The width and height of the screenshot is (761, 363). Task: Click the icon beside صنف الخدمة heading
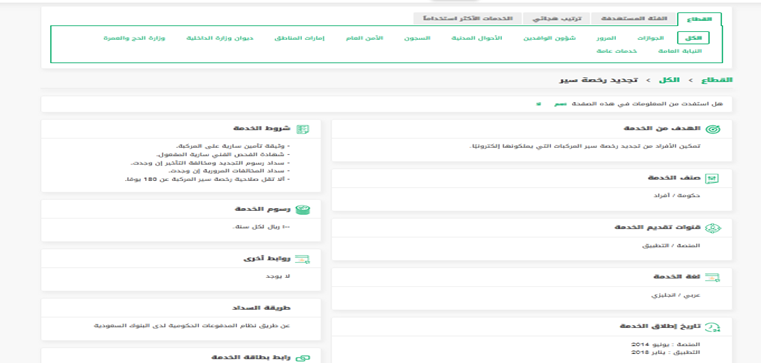712,179
